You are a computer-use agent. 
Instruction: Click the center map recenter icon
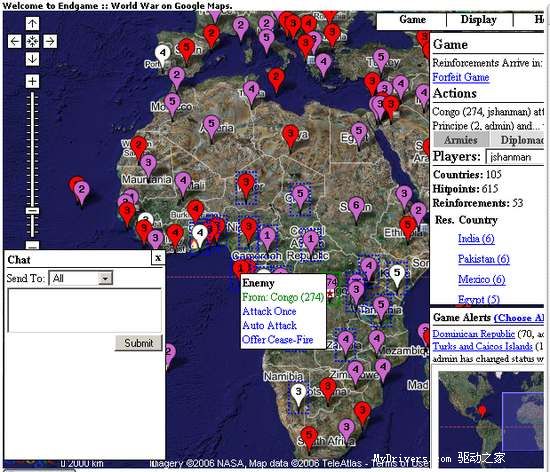point(32,41)
